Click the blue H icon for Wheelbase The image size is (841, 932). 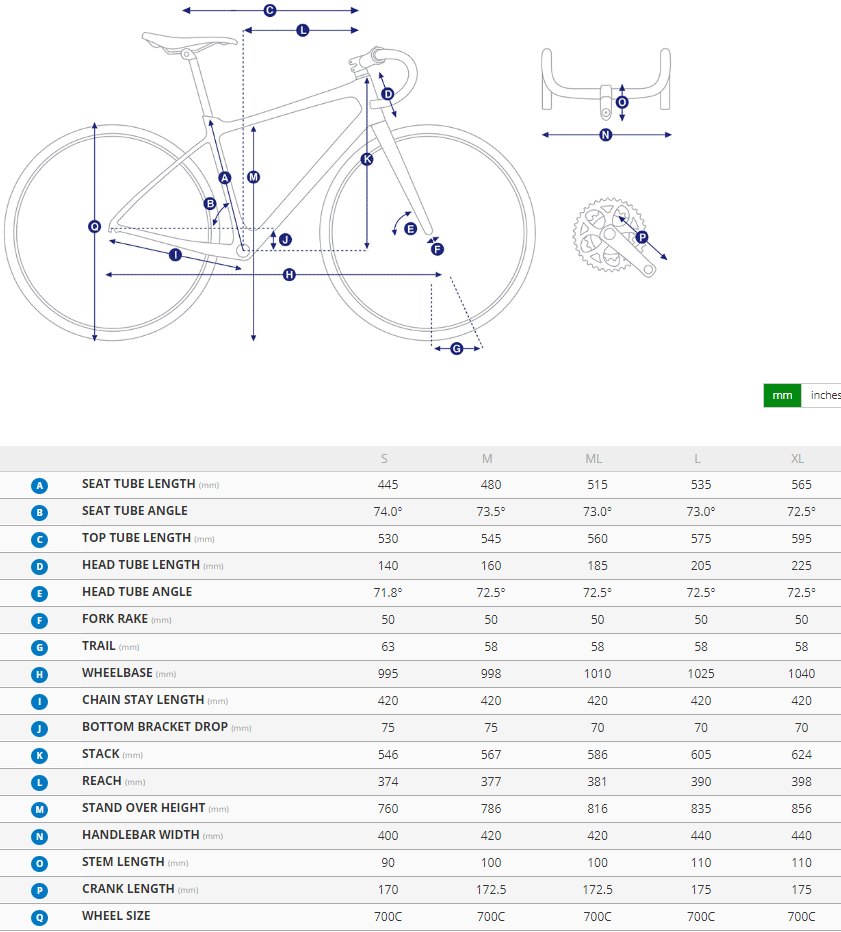[40, 674]
